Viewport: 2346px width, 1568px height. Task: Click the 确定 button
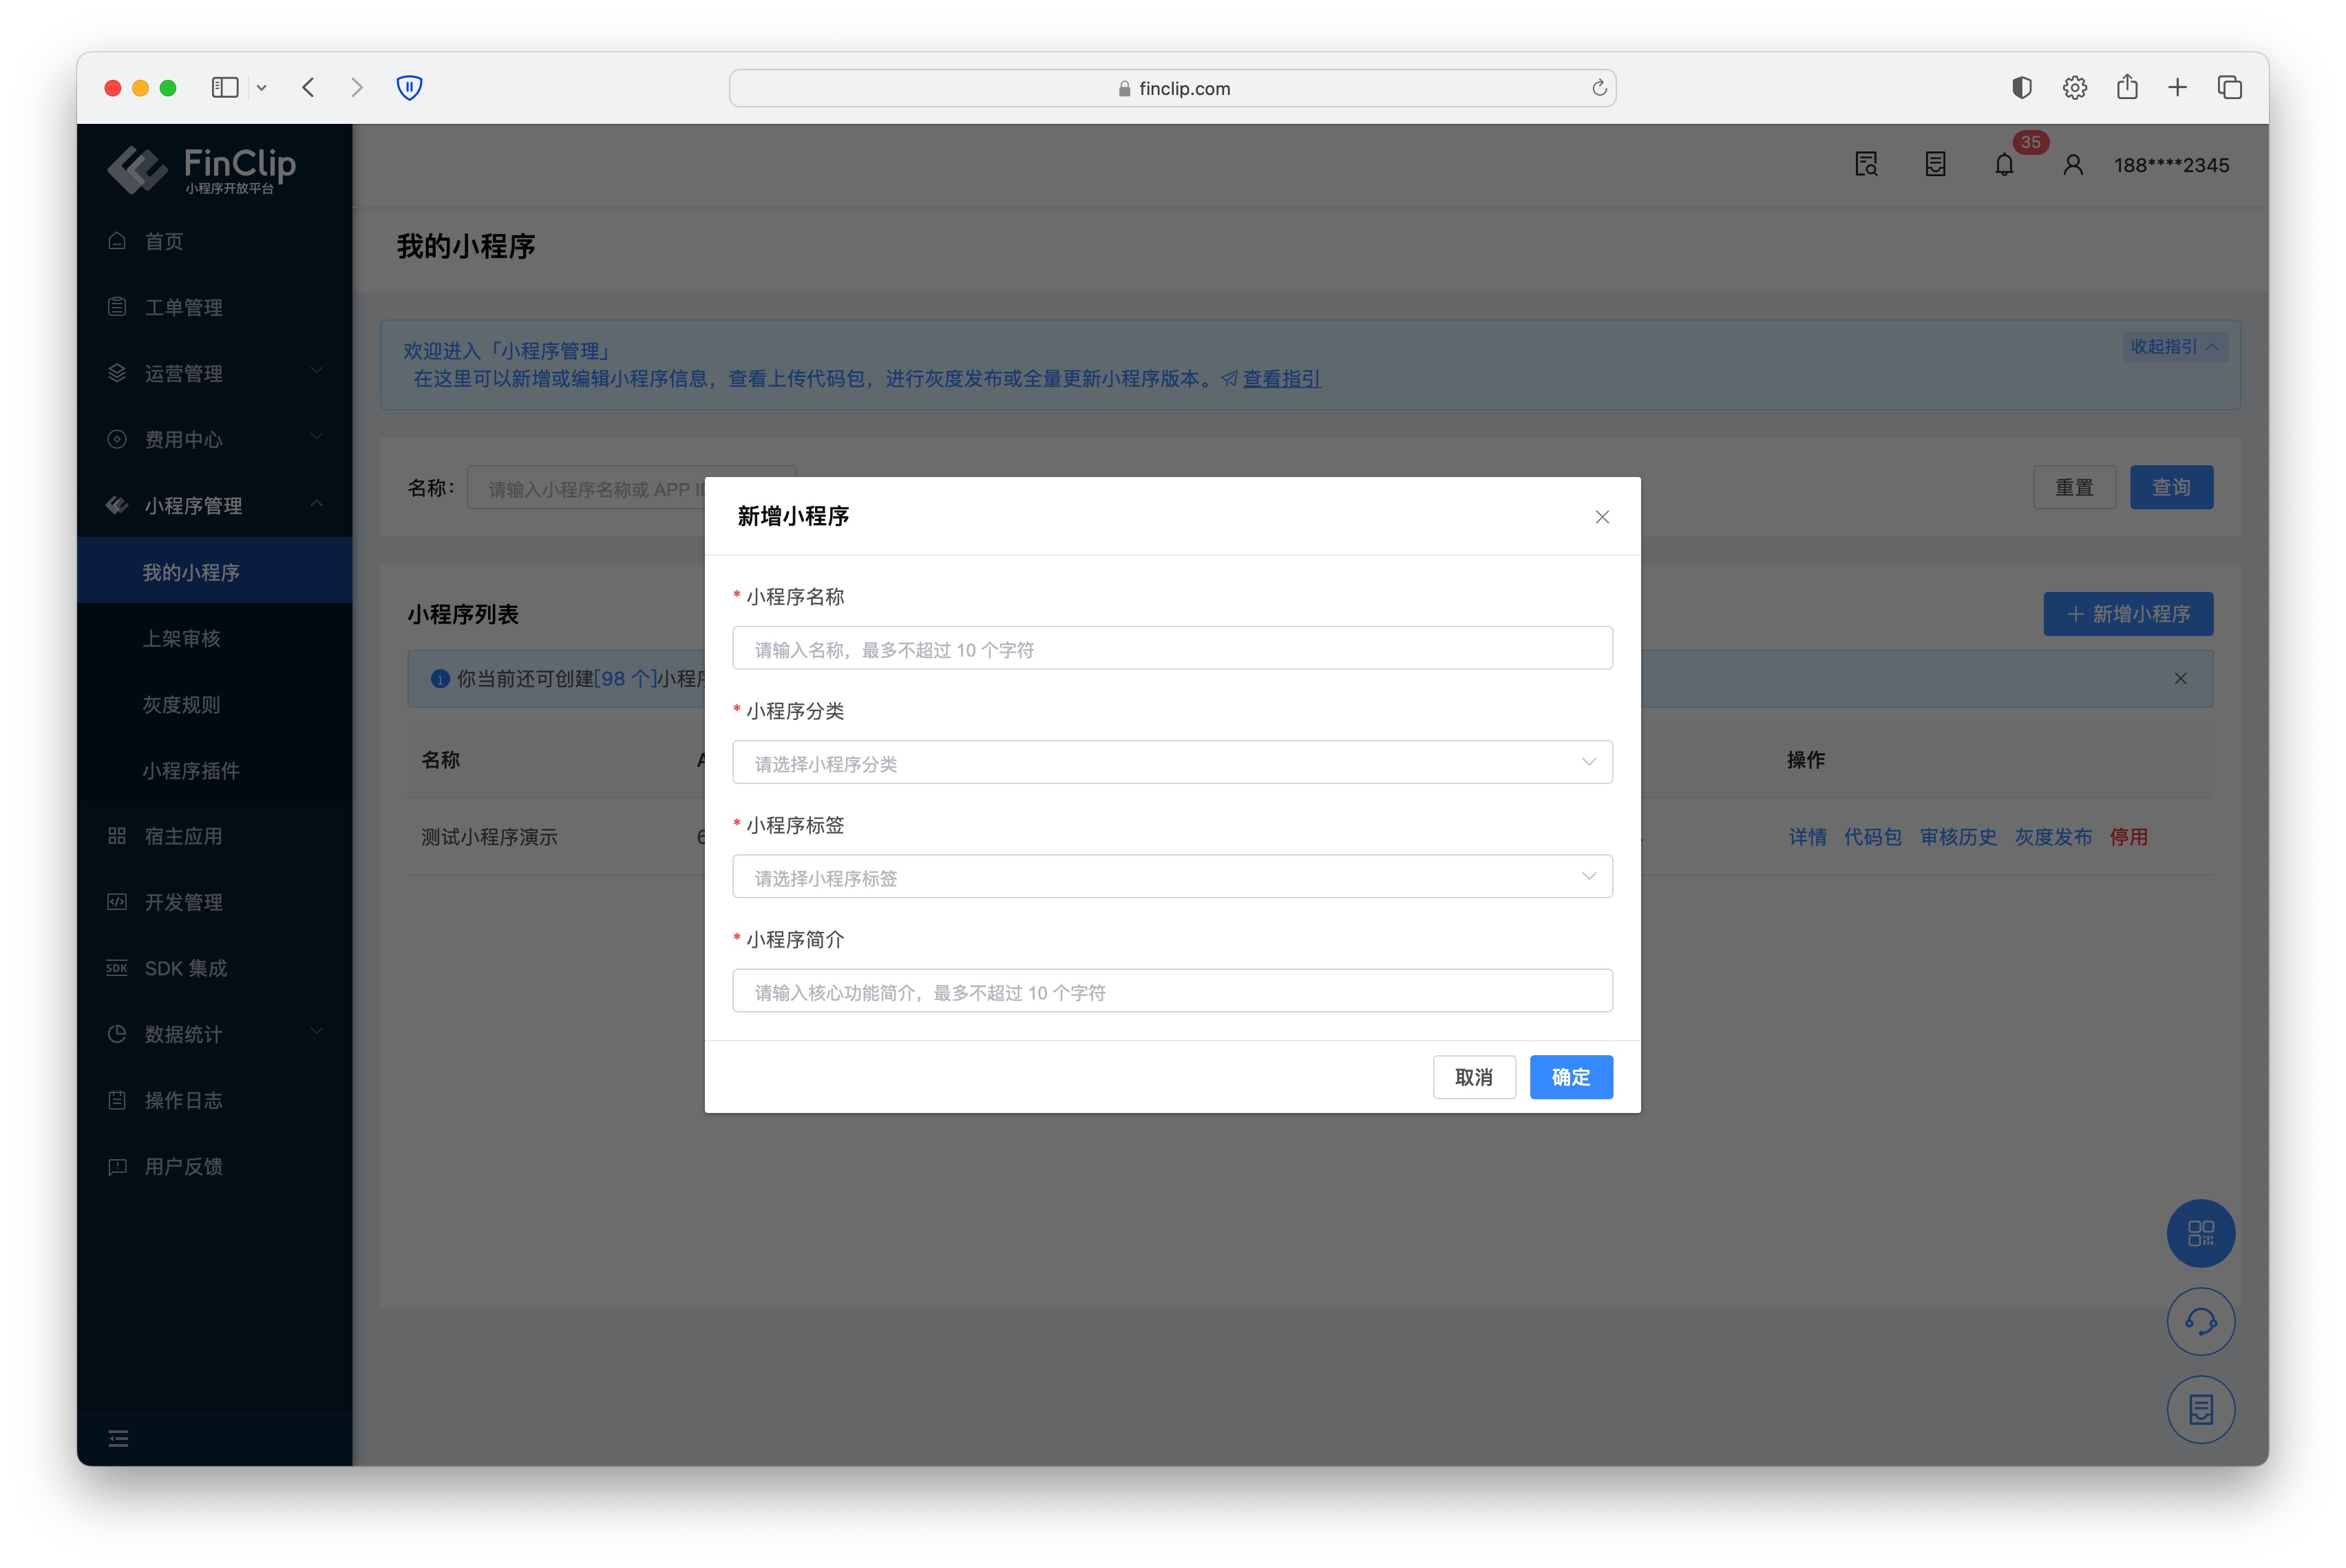[1570, 1077]
